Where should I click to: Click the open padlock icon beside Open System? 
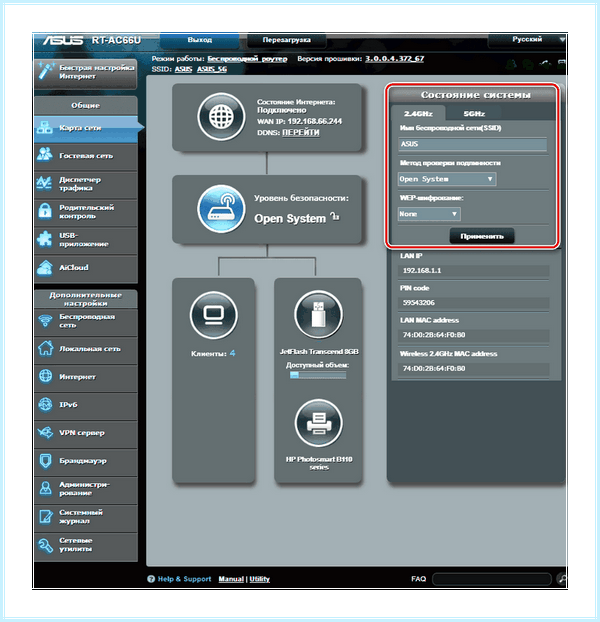click(335, 217)
